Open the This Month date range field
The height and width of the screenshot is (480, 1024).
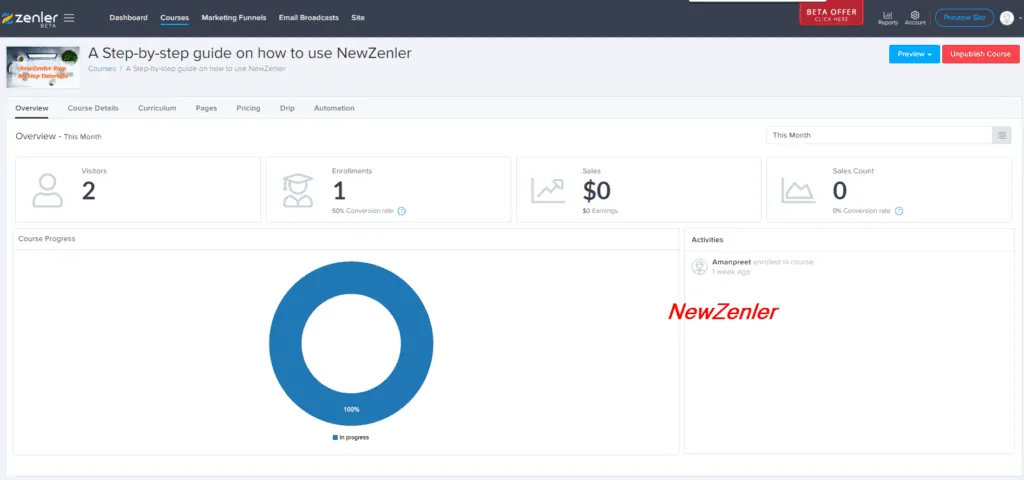pos(878,135)
